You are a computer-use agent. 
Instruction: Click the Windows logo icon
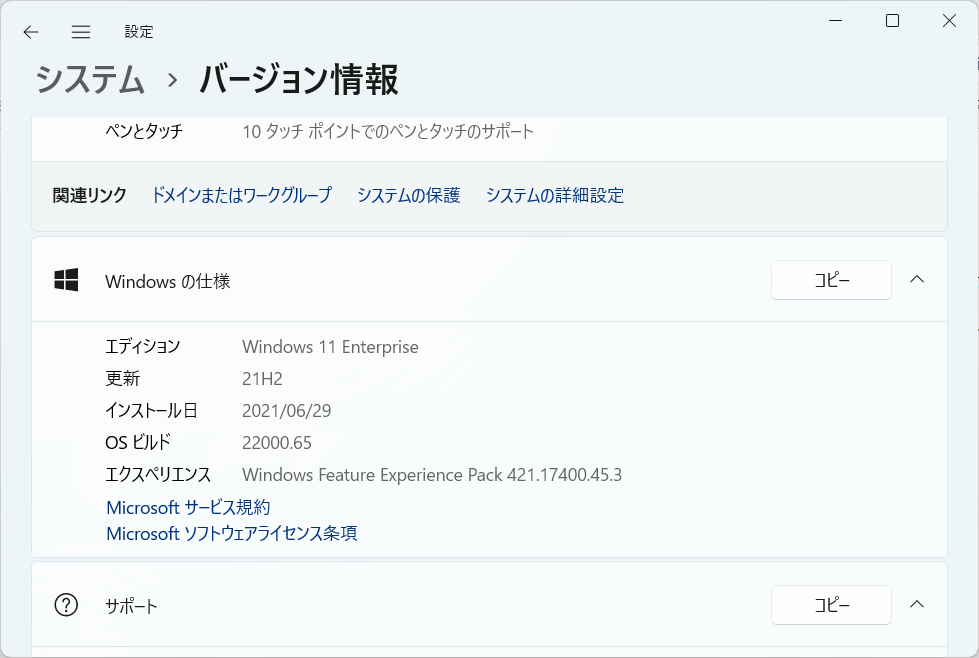66,280
